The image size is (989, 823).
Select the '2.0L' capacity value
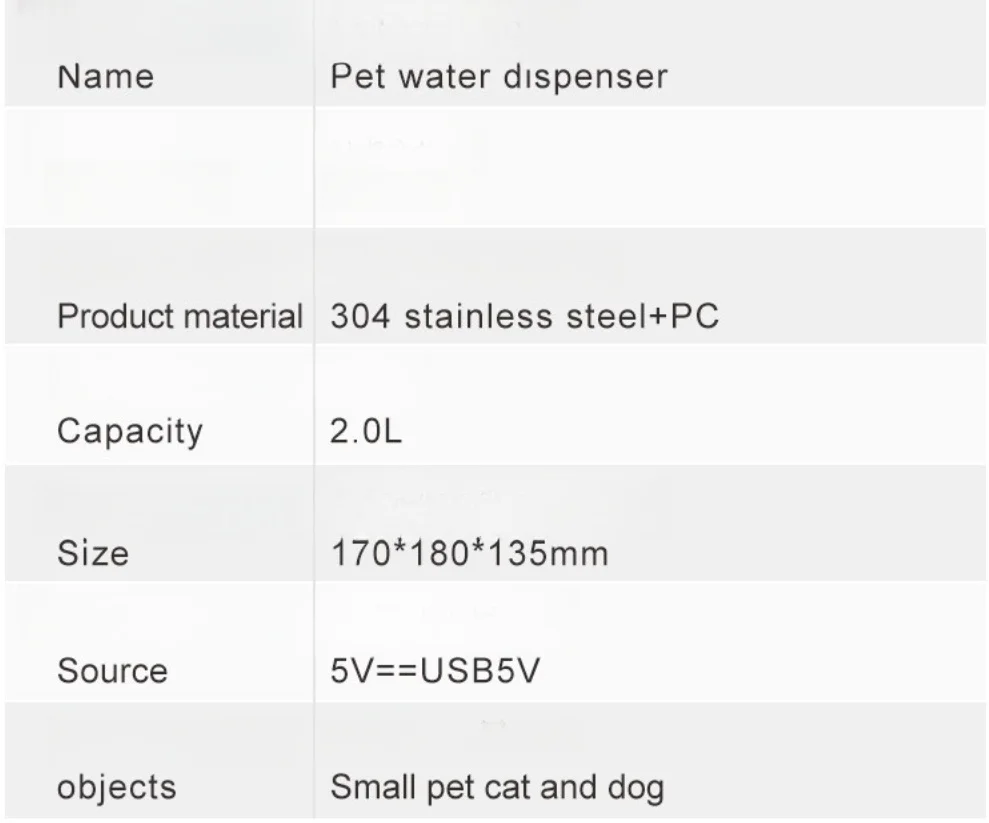click(x=366, y=433)
